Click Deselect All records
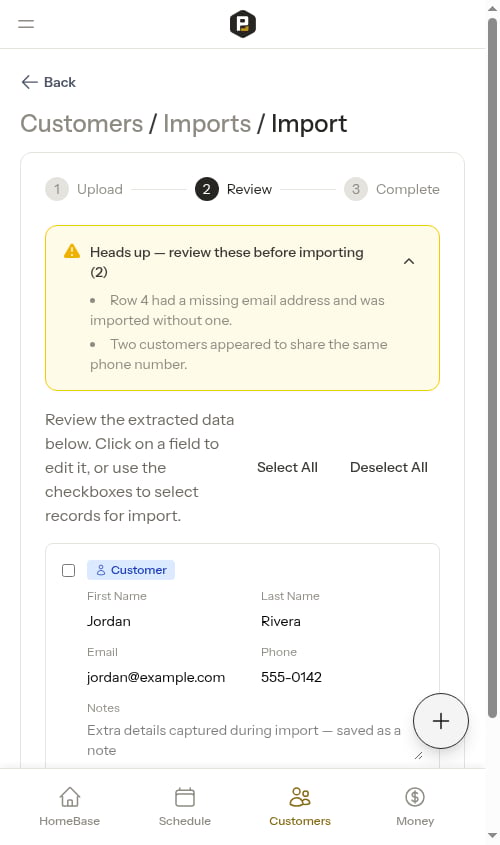Screen dimensions: 500x845 point(388,467)
